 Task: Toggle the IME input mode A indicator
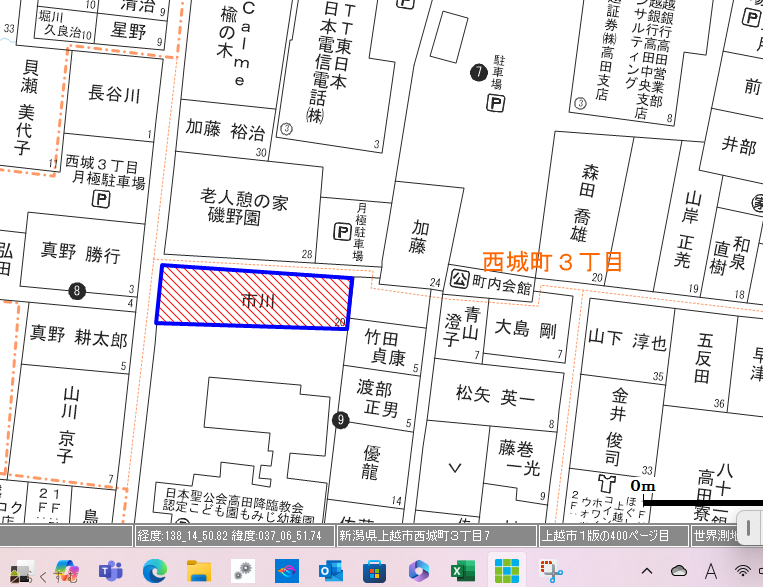point(711,570)
